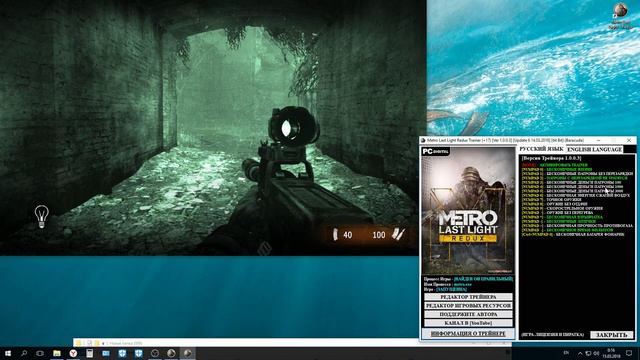Image resolution: width=640 pixels, height=360 pixels.
Task: Click the magazine icon beside 40
Action: coord(335,234)
